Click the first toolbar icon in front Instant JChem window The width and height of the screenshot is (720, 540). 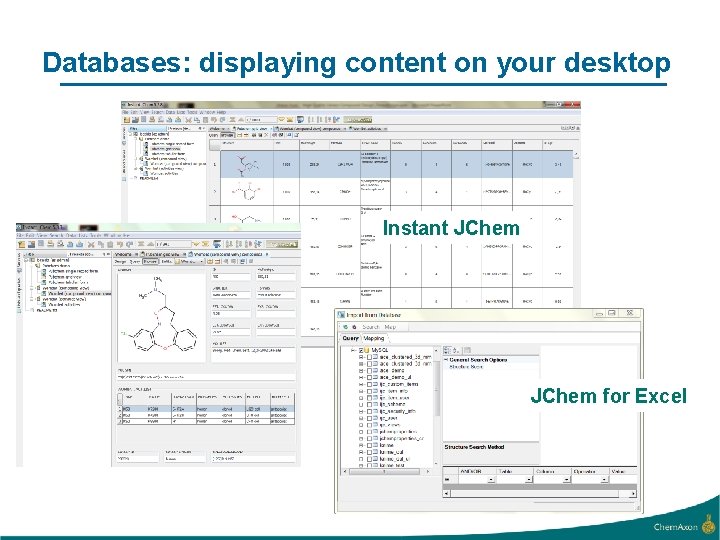pos(22,244)
